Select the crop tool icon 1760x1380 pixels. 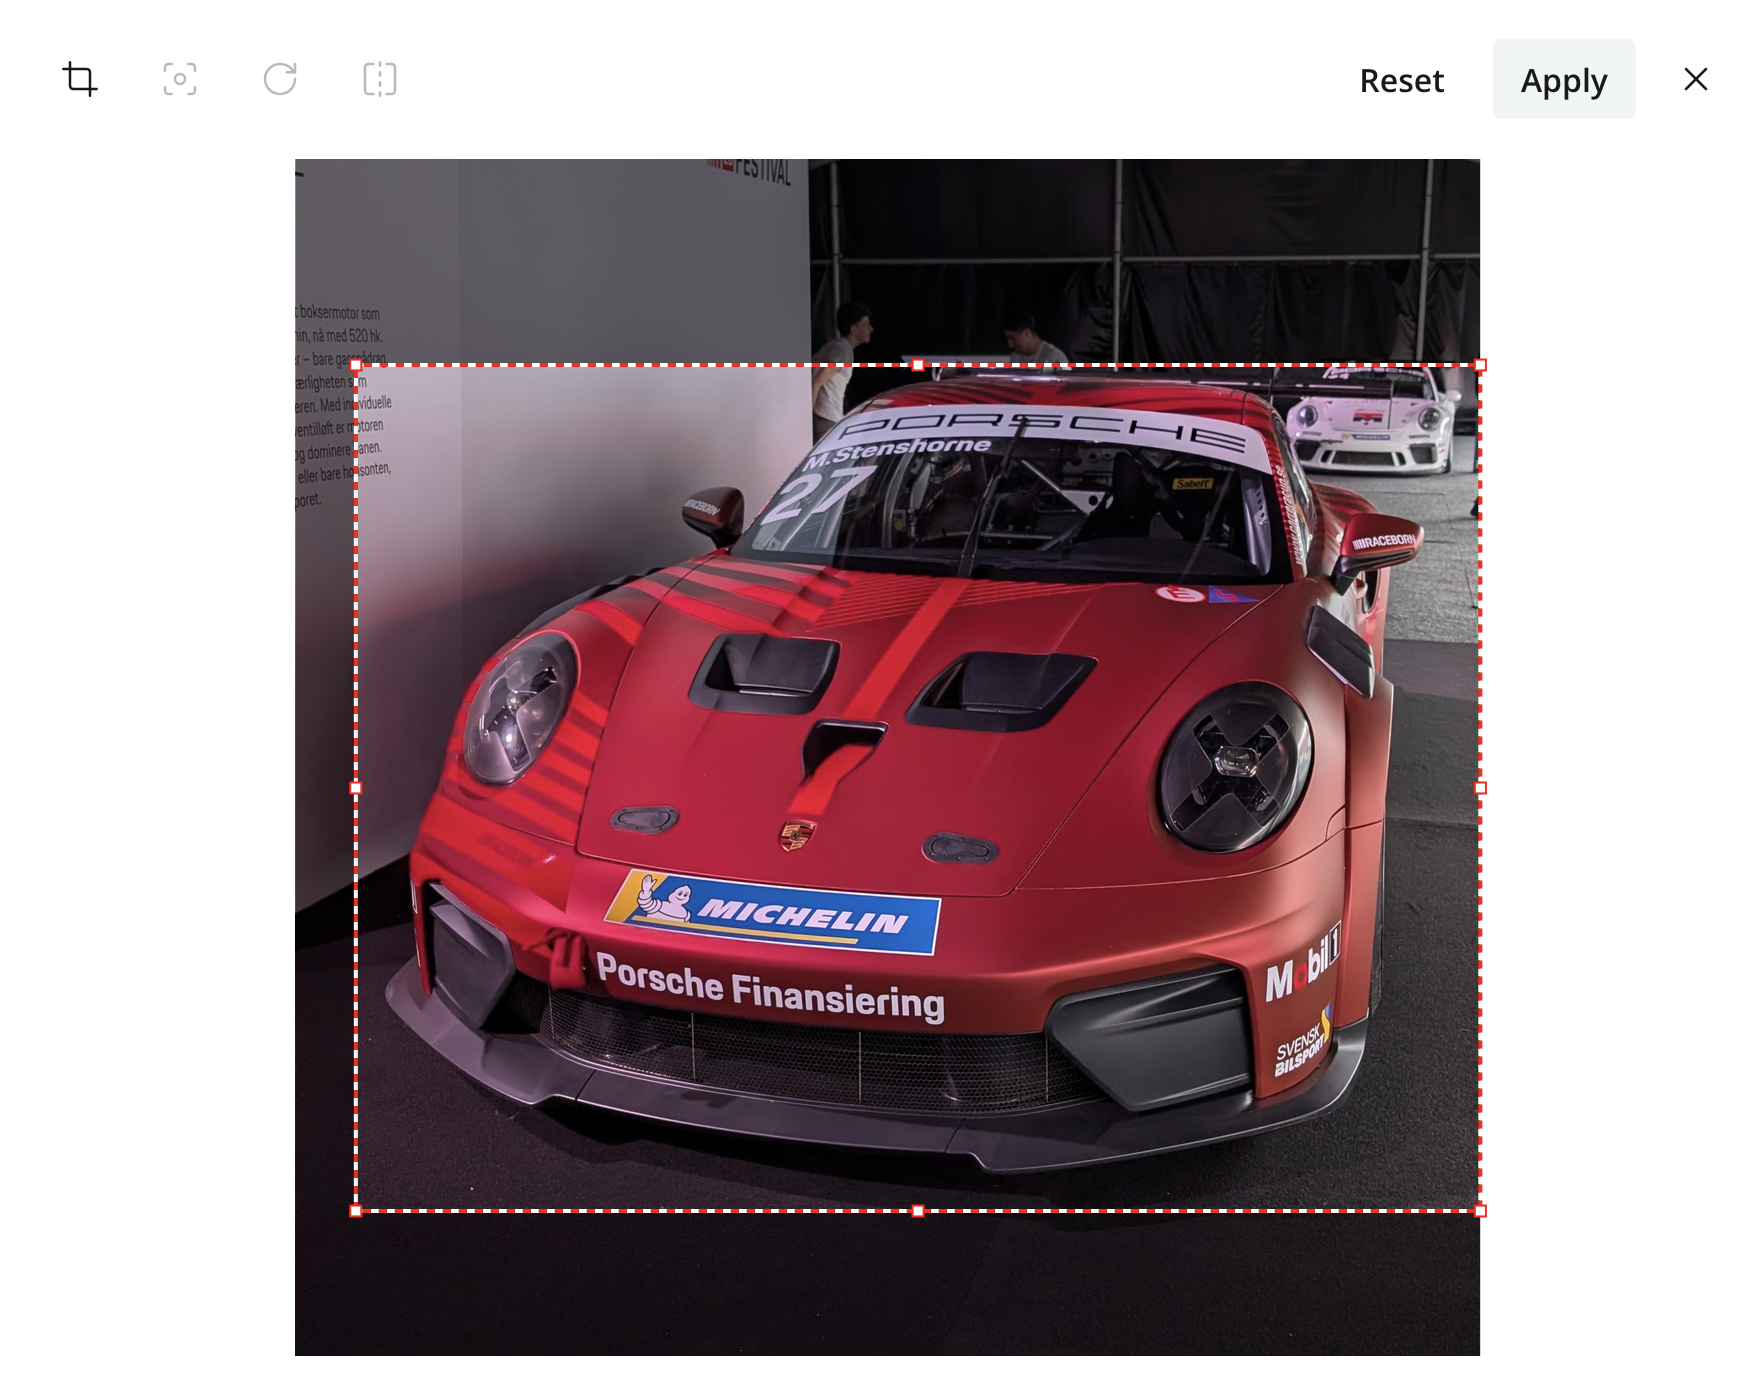pyautogui.click(x=80, y=79)
